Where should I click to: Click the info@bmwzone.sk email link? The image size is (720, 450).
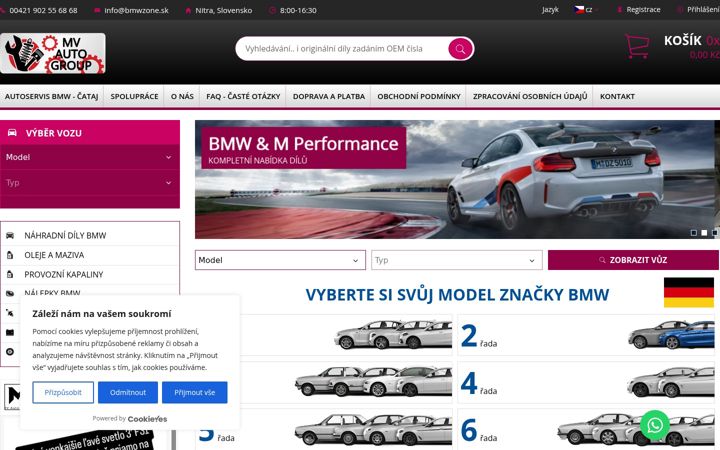136,10
